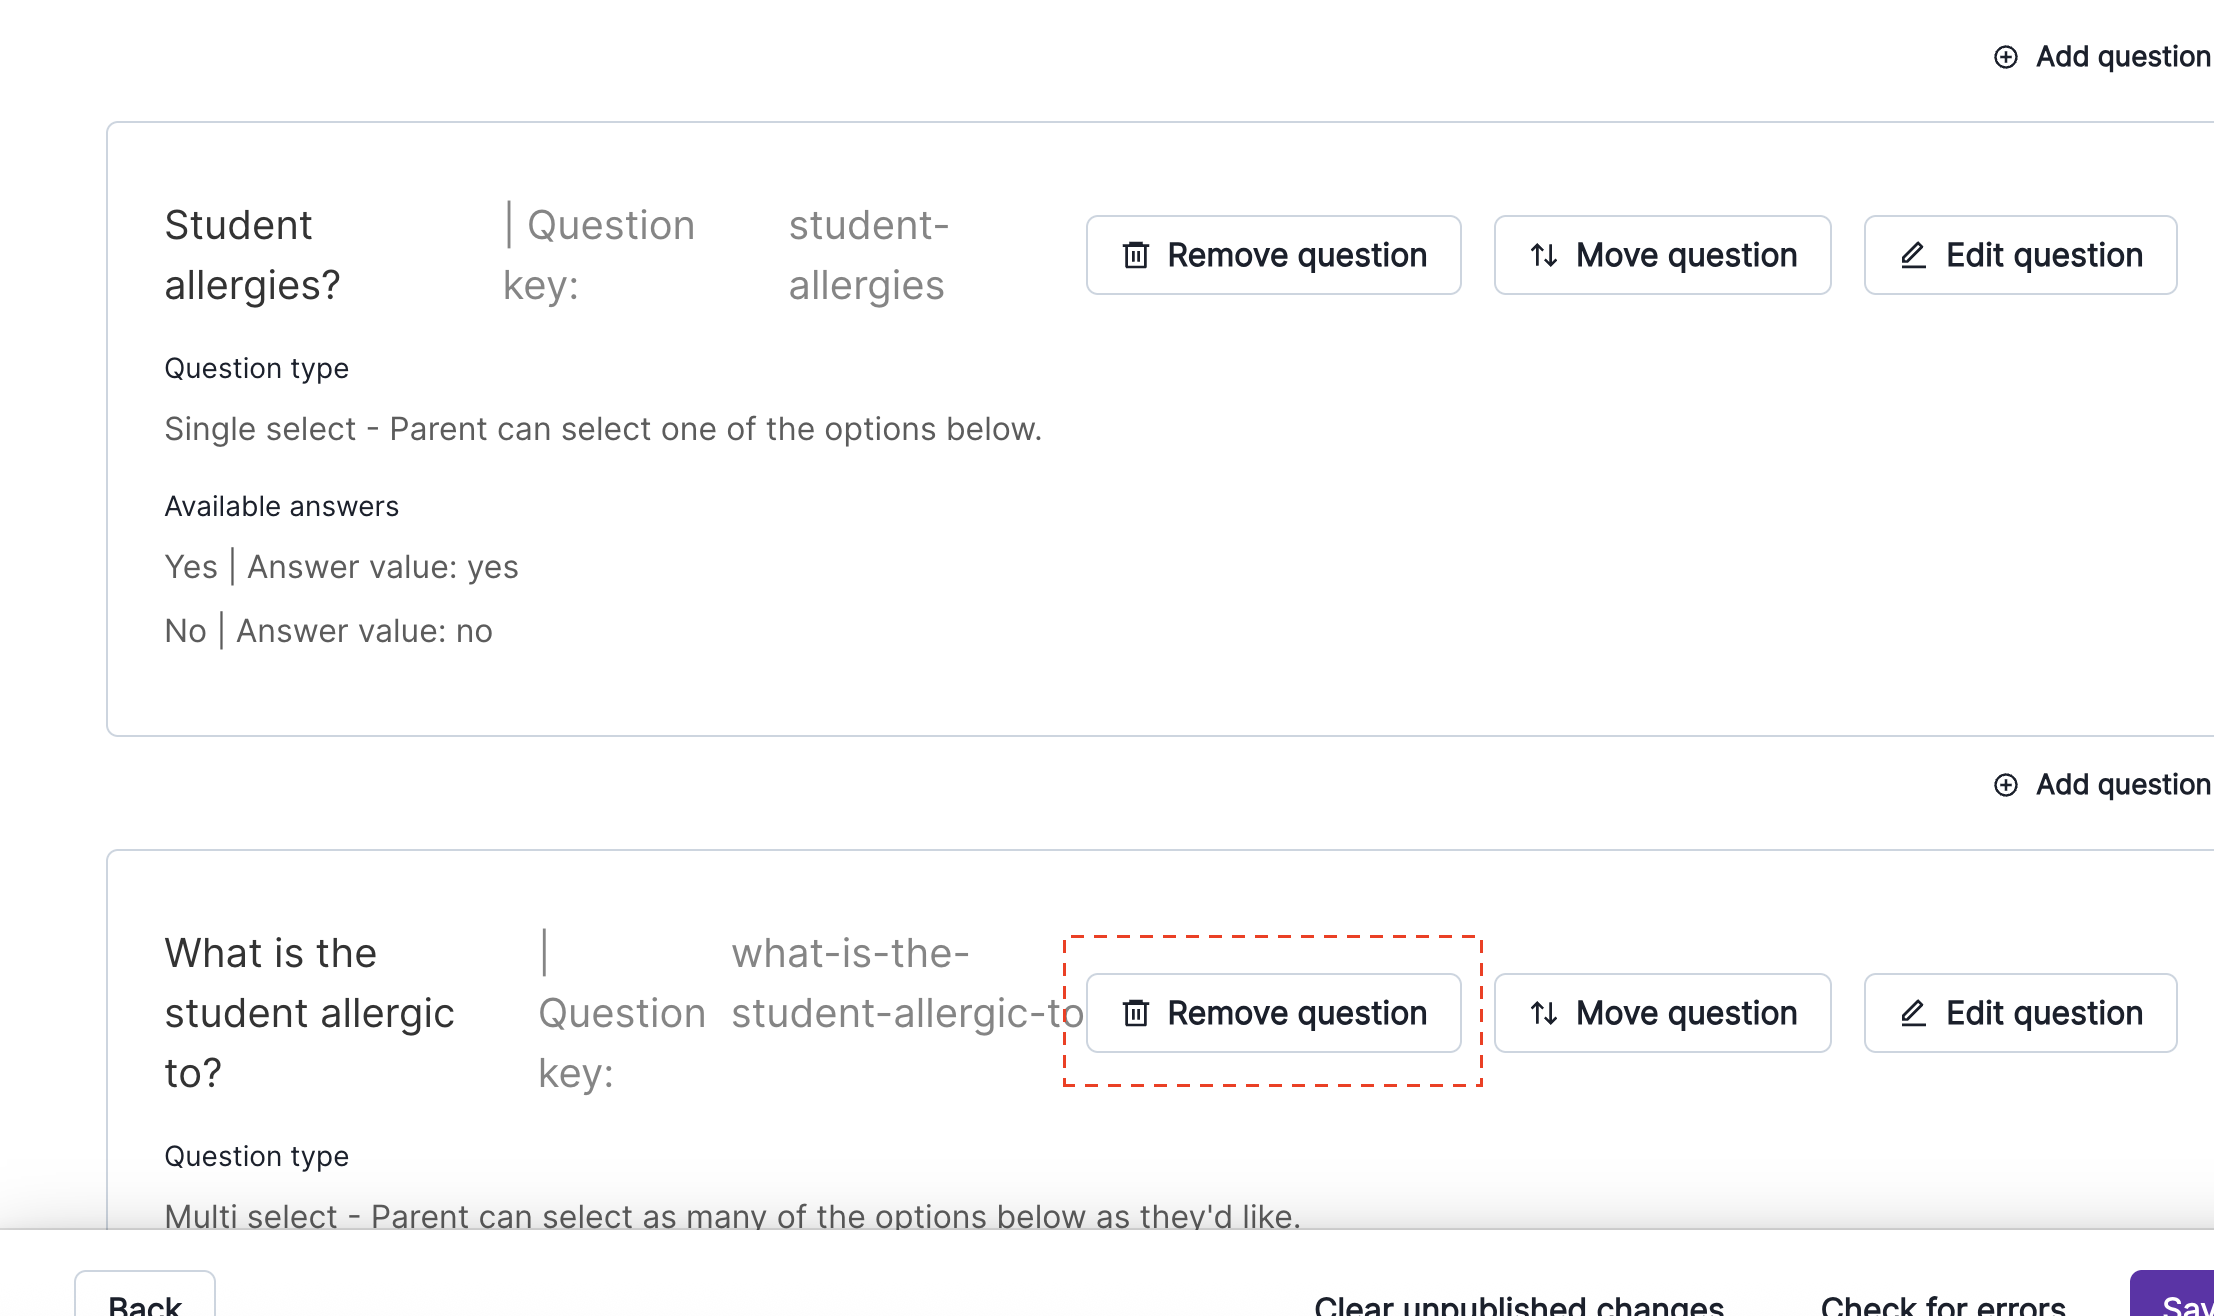Viewport: 2214px width, 1316px height.
Task: Click pencil icon for allergic-to question
Action: [1913, 1014]
